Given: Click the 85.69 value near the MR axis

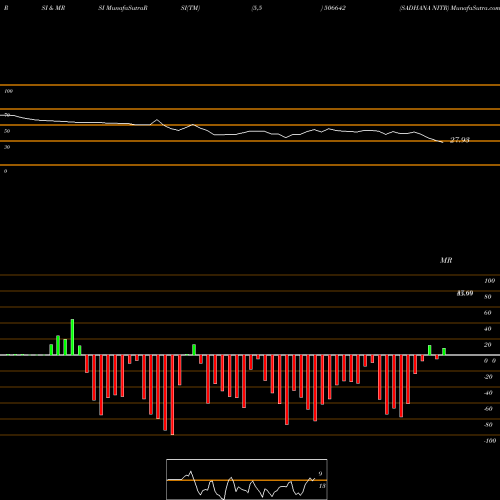Looking at the screenshot, I should (x=465, y=293).
